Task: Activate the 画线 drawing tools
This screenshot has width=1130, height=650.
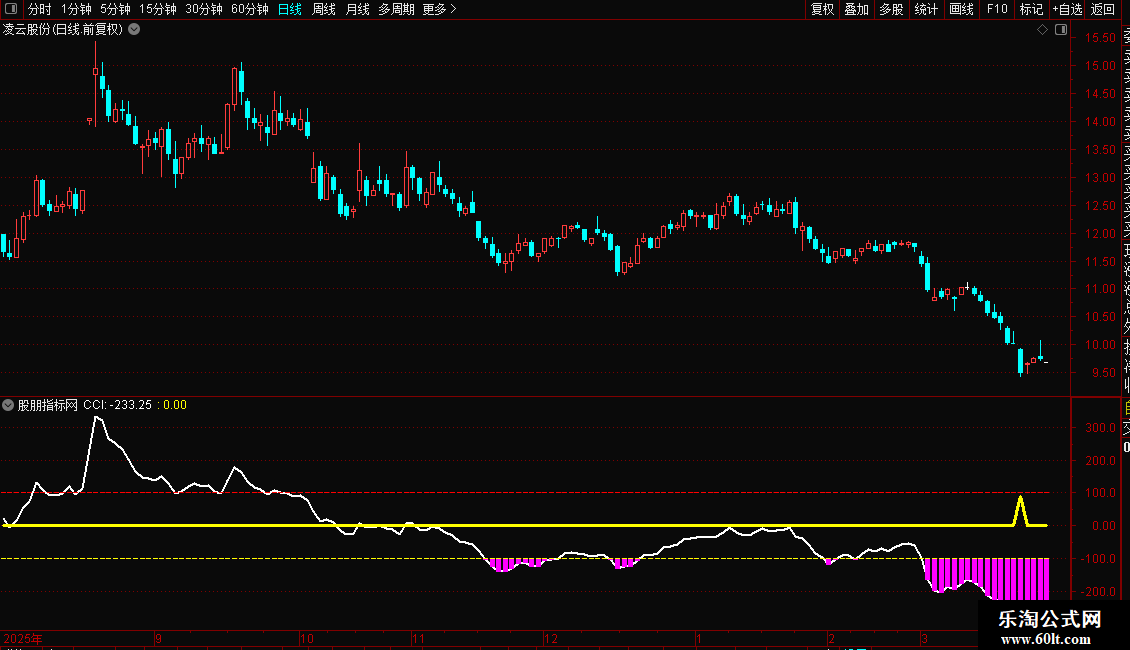Action: (961, 9)
